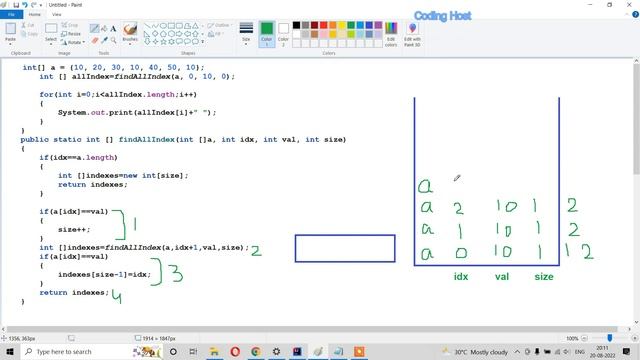Image resolution: width=640 pixels, height=360 pixels.
Task: Open the File menu
Action: coord(11,14)
